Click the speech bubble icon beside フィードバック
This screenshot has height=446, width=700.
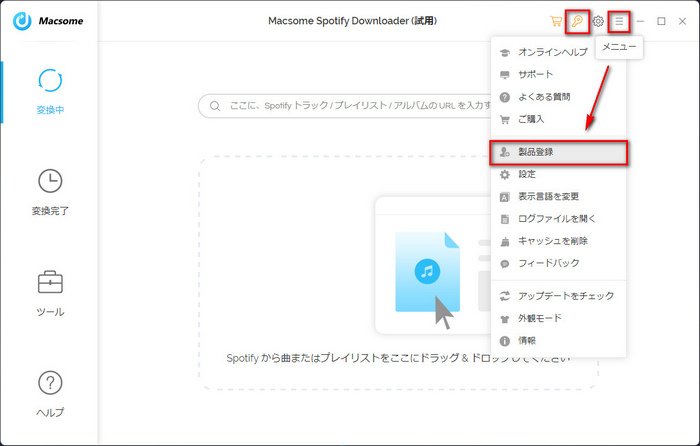pos(504,264)
